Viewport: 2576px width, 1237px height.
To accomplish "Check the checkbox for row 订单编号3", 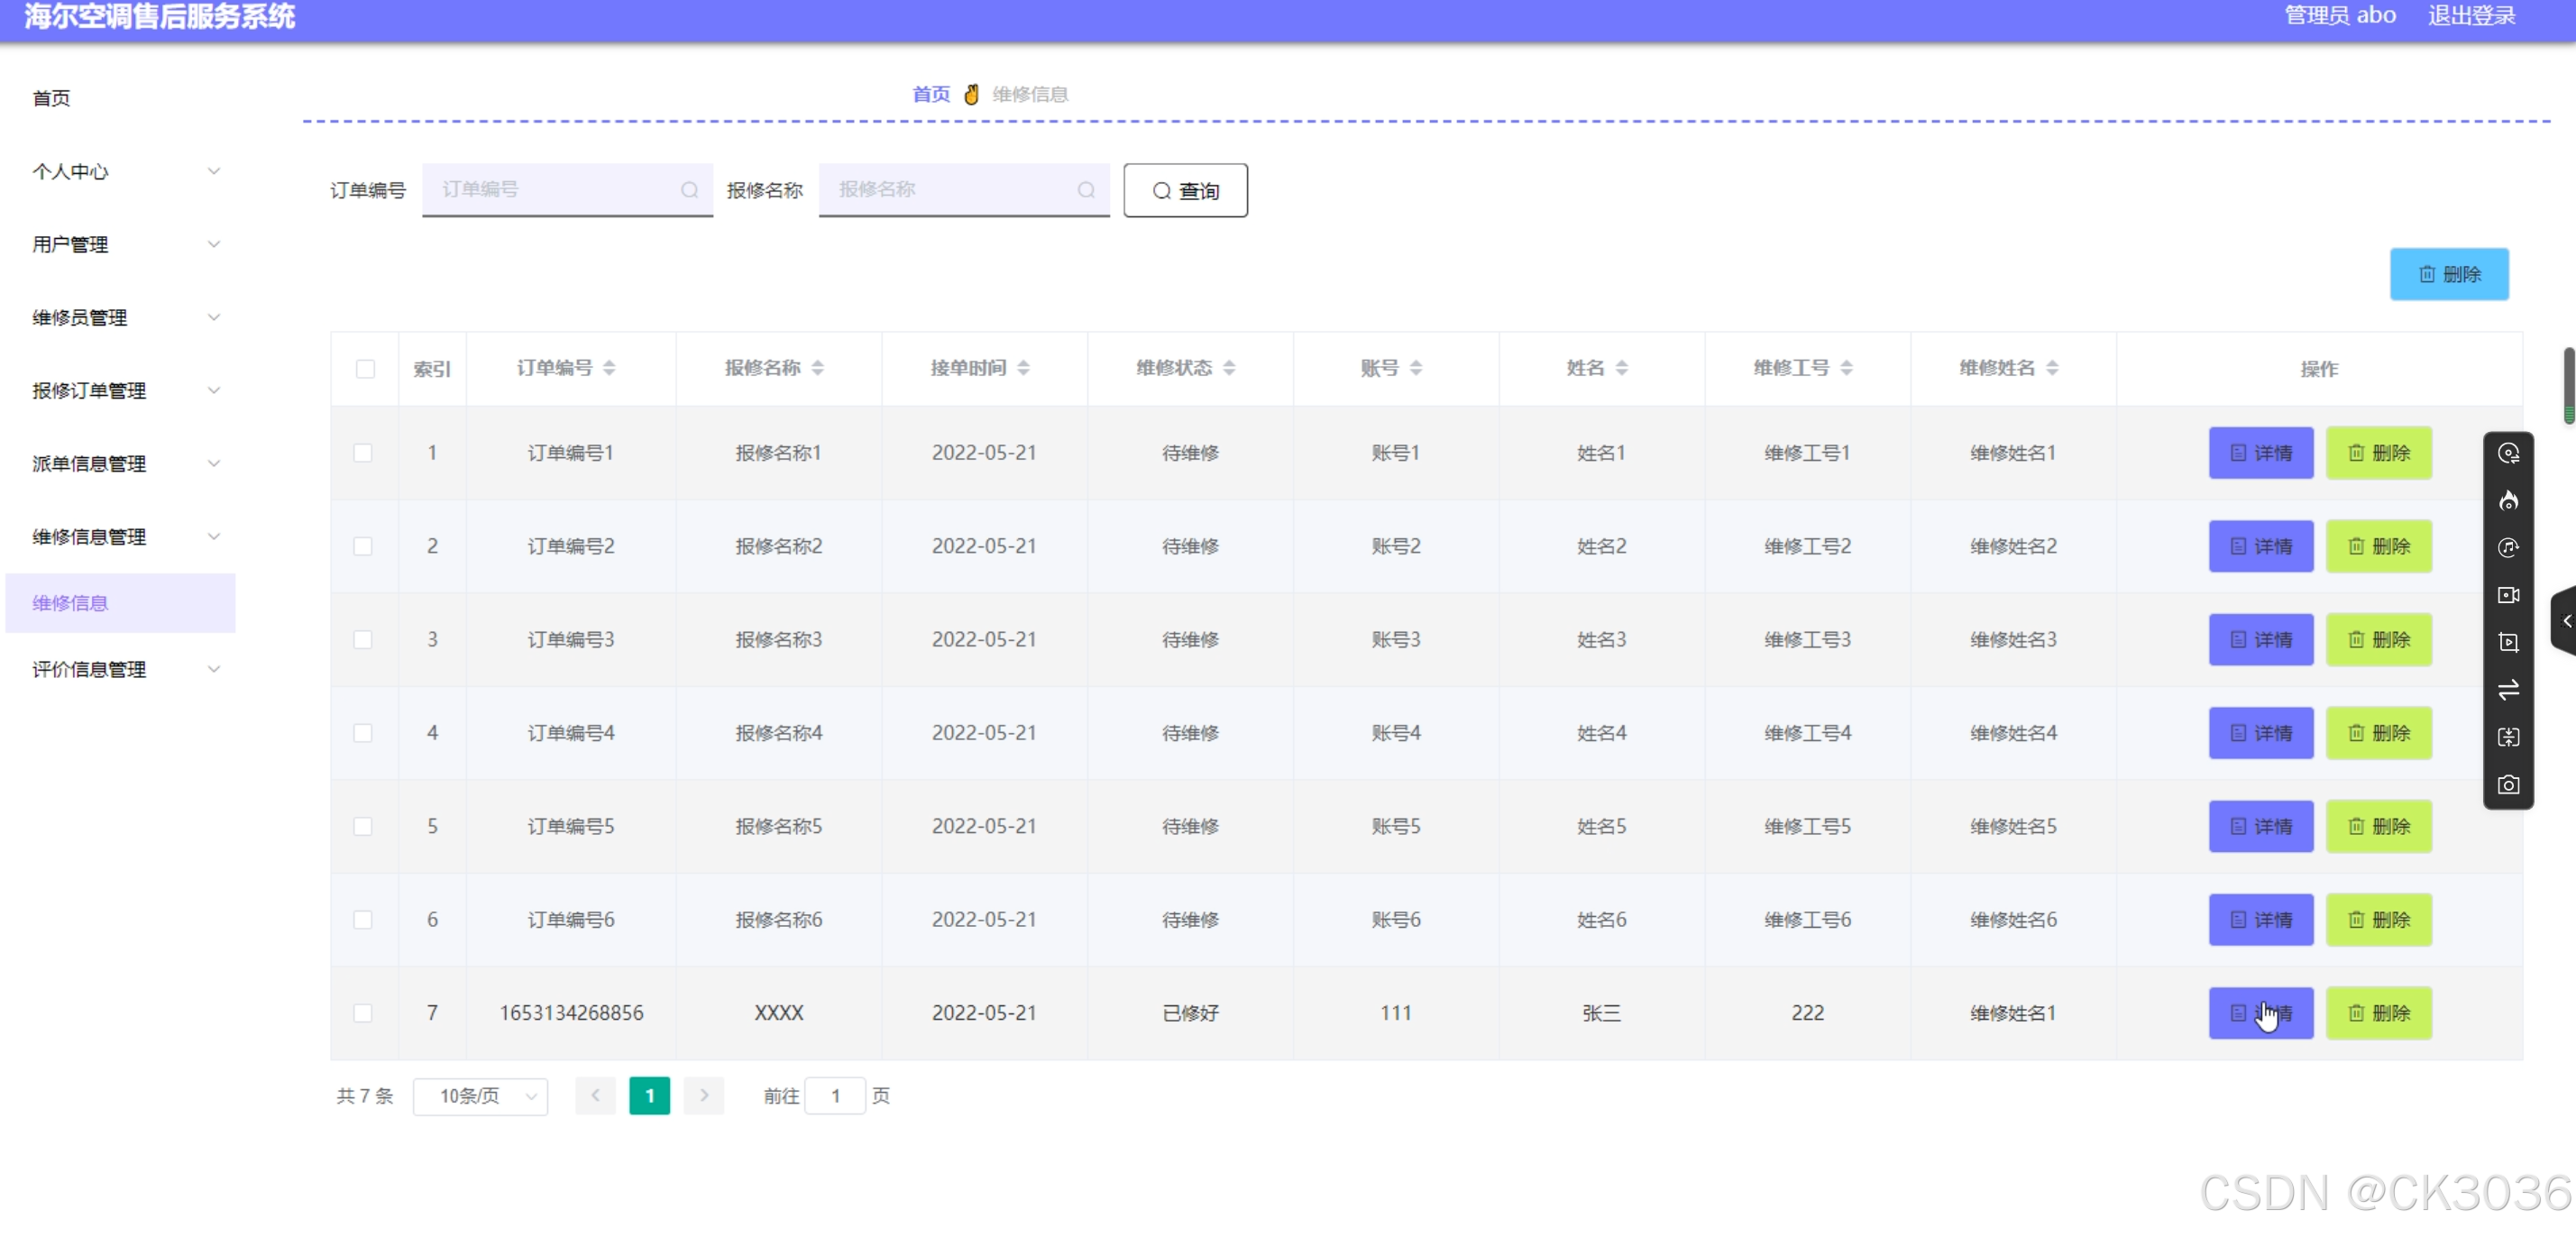I will click(x=363, y=640).
